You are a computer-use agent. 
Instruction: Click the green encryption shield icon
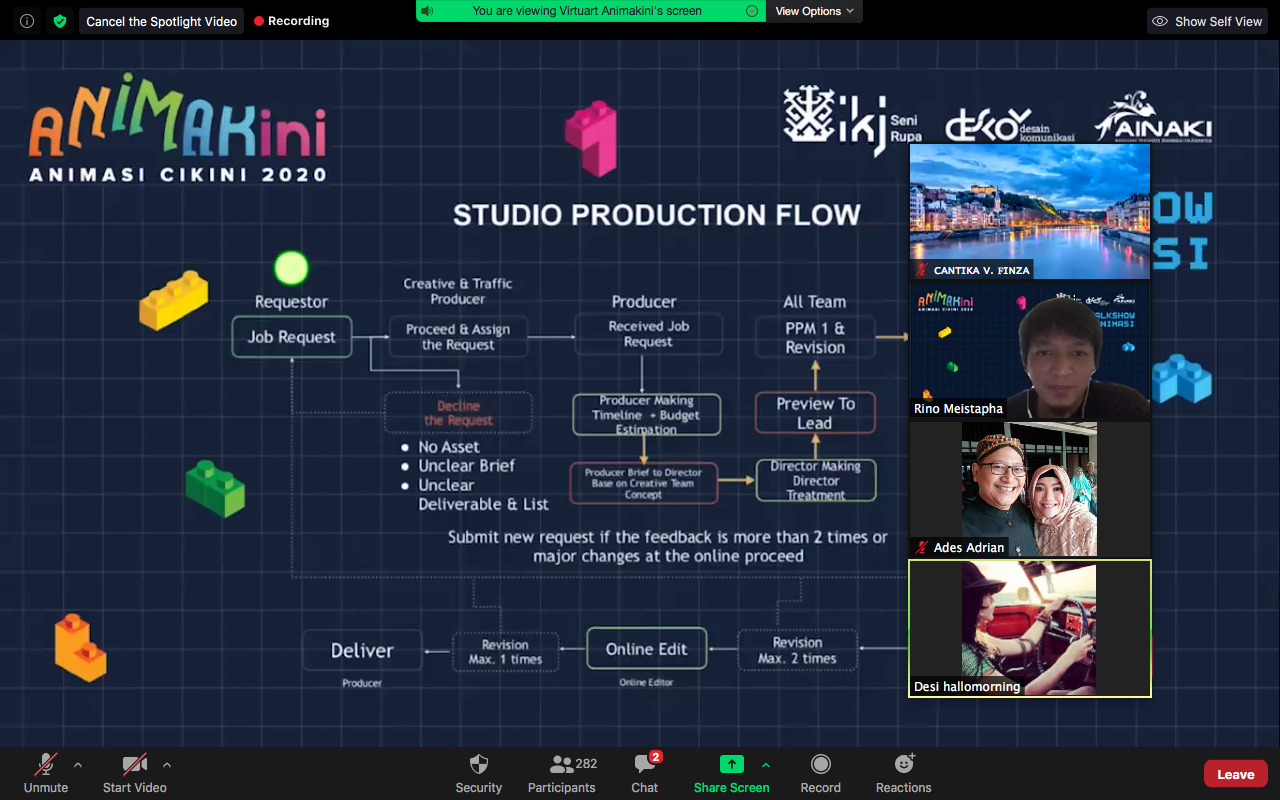pyautogui.click(x=60, y=21)
